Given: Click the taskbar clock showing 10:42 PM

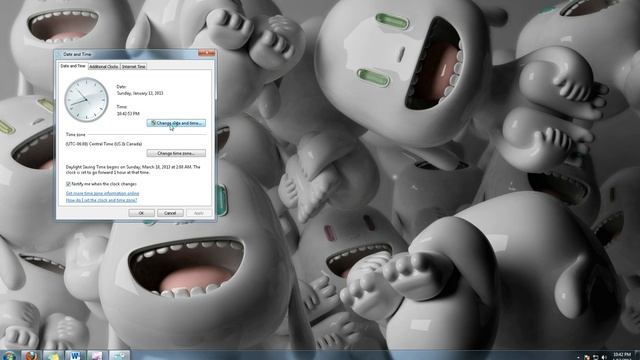Looking at the screenshot, I should tap(622, 356).
